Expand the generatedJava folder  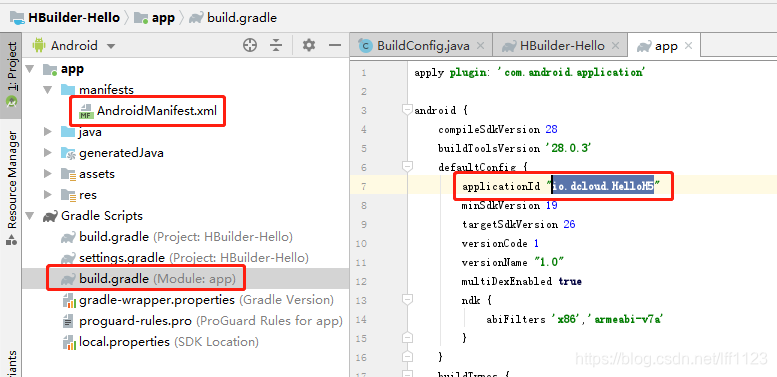coord(48,153)
